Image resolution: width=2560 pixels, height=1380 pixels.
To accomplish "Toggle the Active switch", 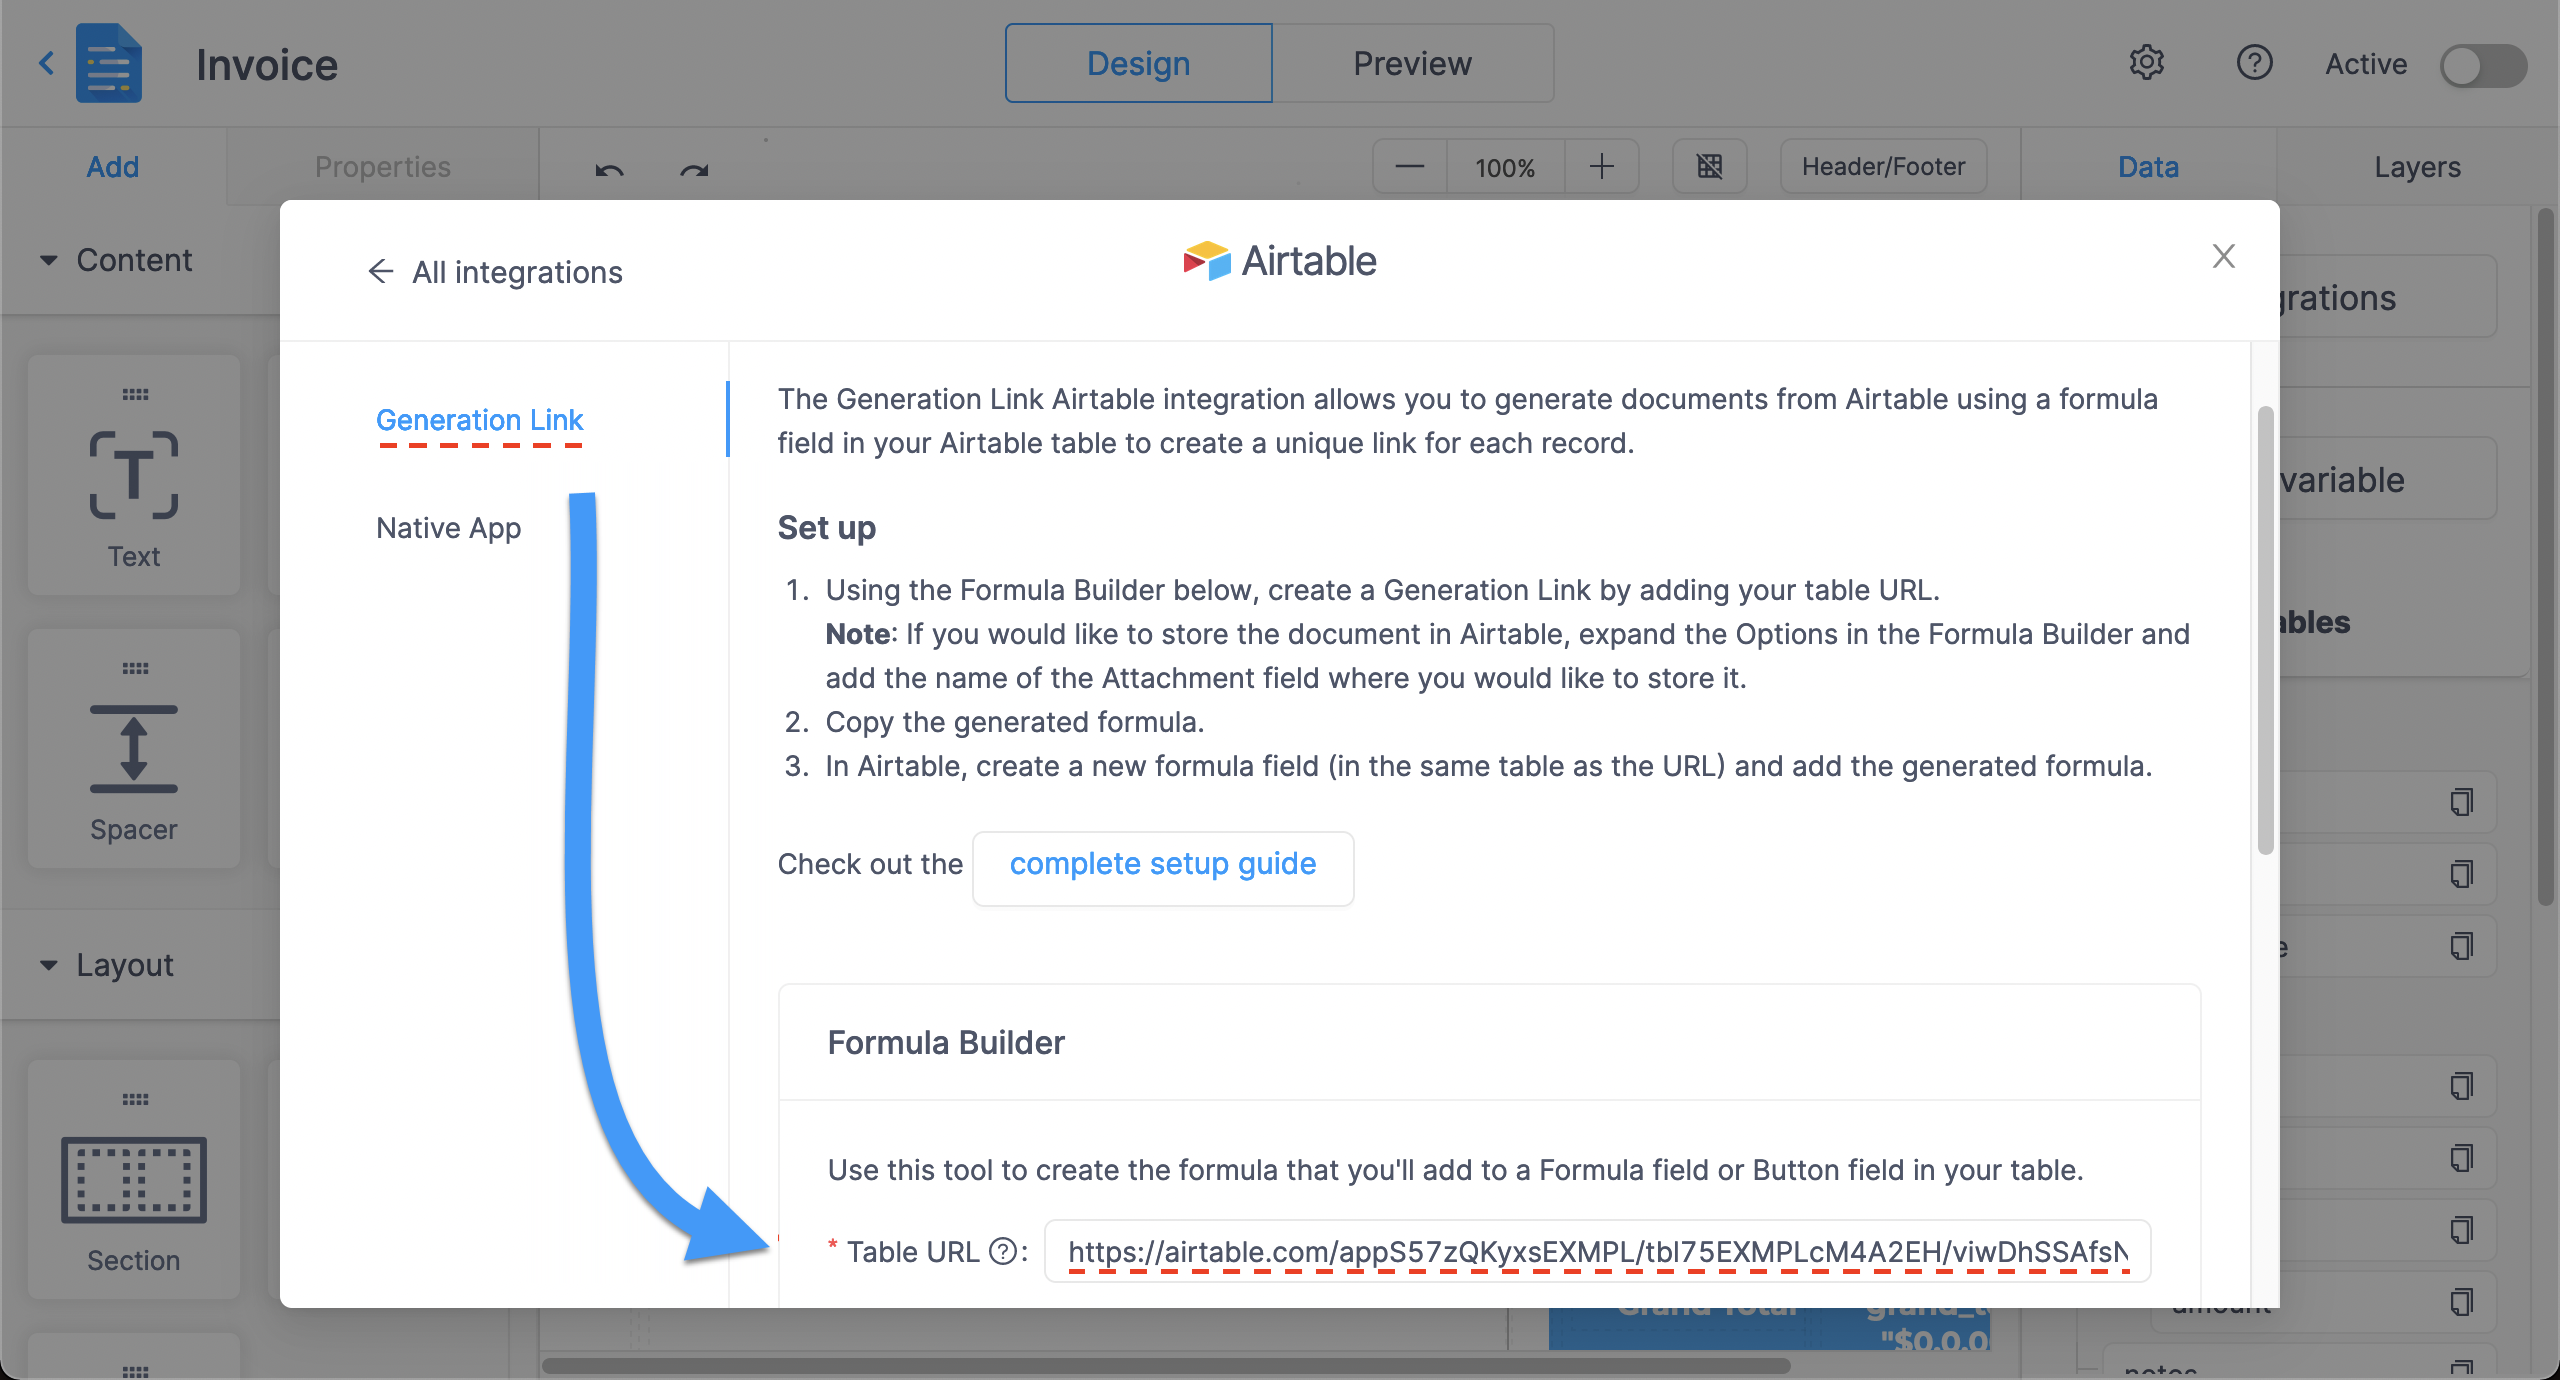I will click(2483, 66).
